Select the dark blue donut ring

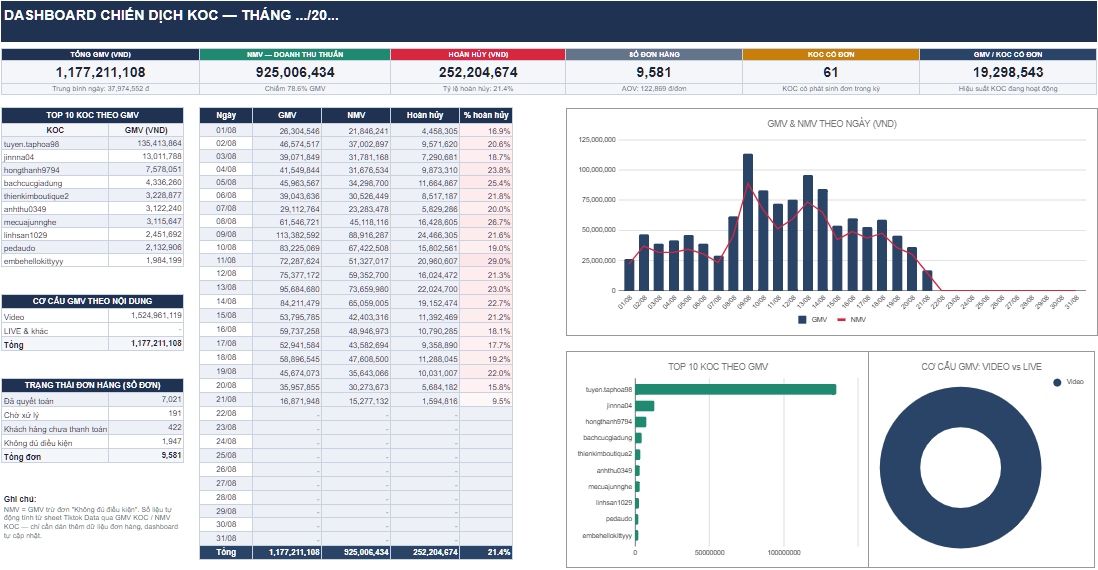pyautogui.click(x=900, y=468)
